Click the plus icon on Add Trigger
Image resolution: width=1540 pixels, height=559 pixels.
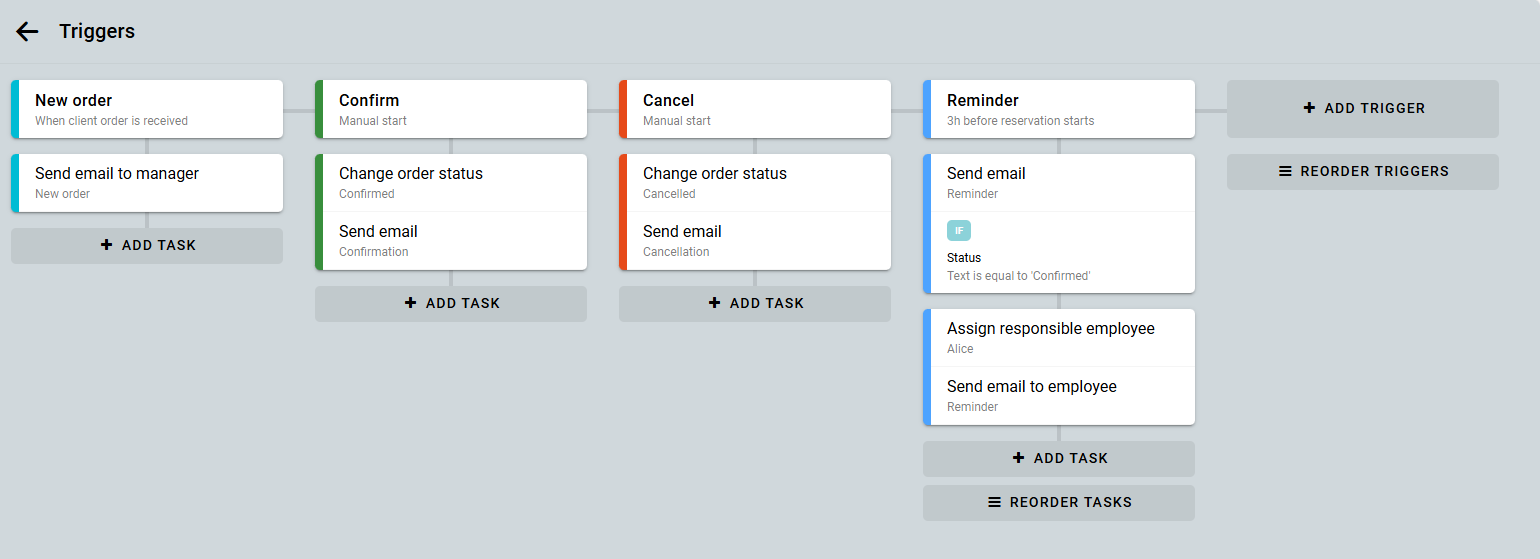1310,108
